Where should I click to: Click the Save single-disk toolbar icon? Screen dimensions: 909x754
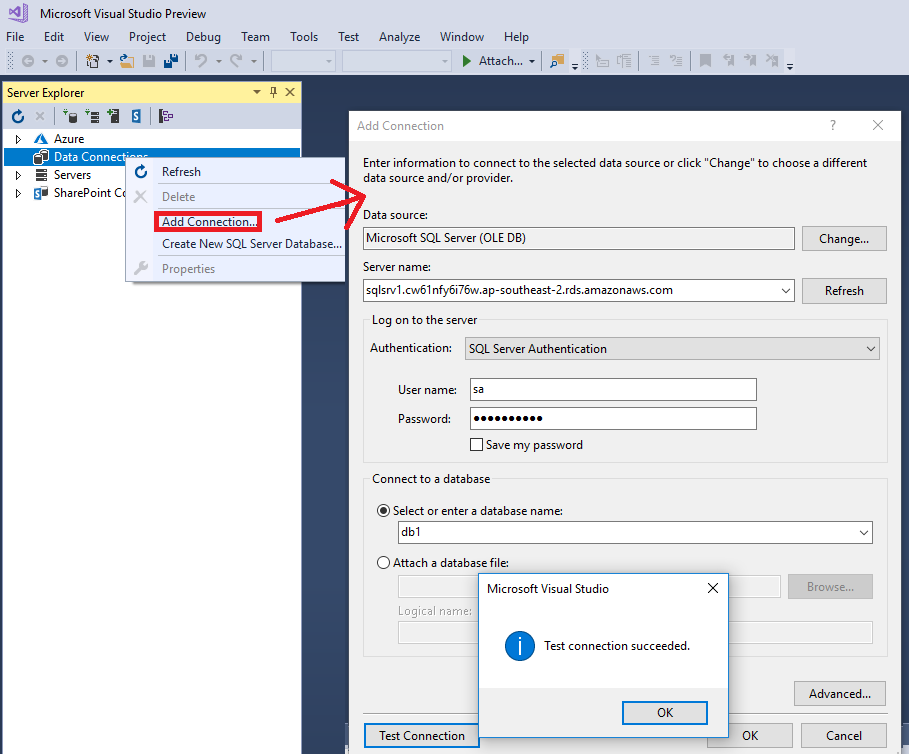point(149,61)
